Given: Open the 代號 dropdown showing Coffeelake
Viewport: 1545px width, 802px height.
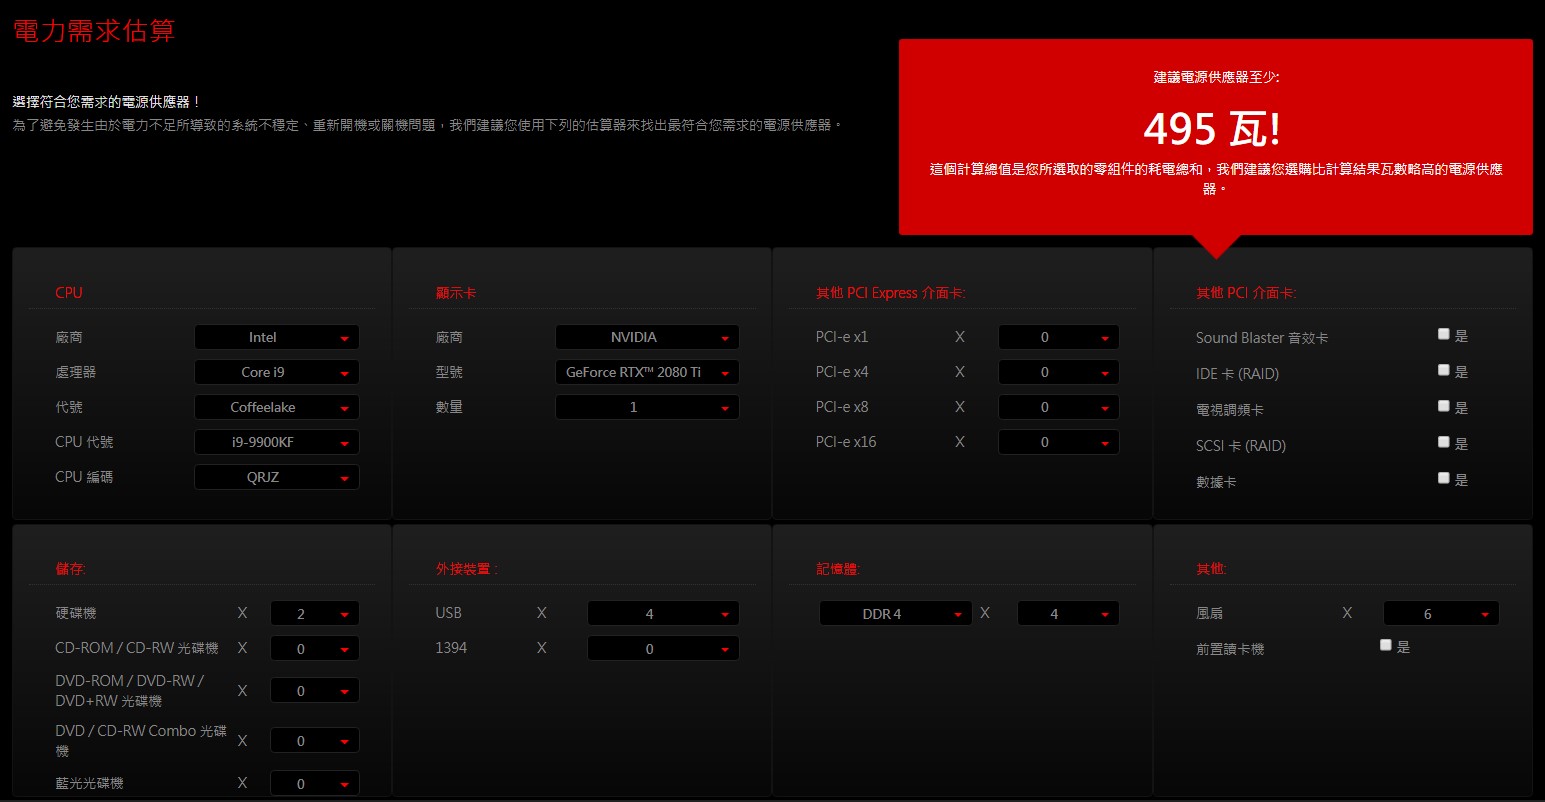Looking at the screenshot, I should pos(276,407).
